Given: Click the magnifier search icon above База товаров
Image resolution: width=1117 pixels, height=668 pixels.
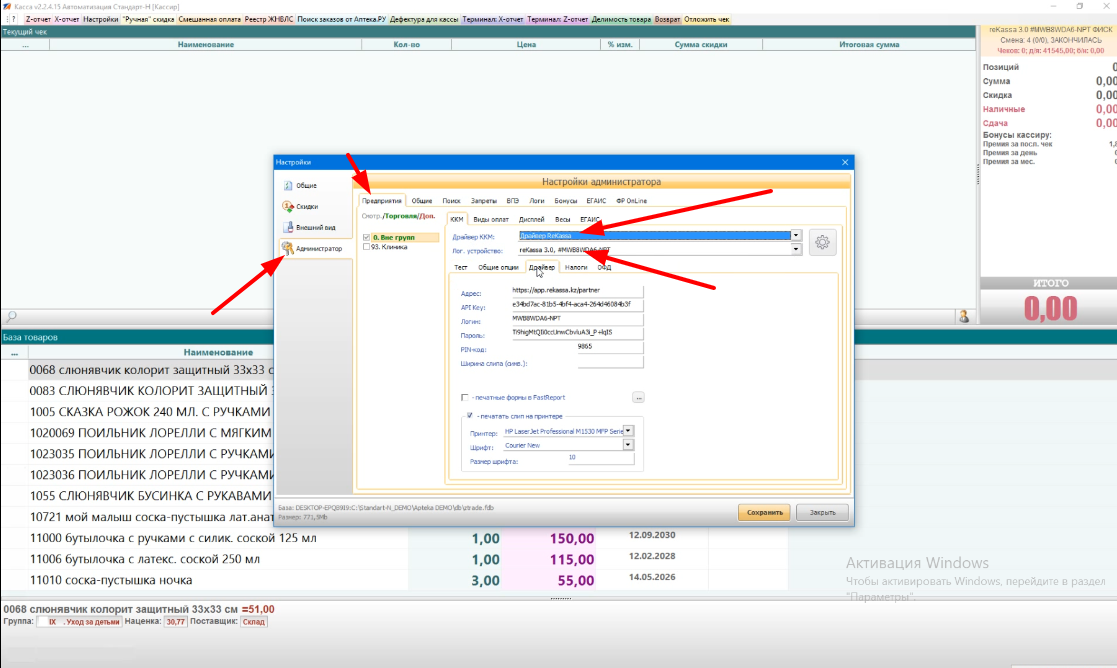Looking at the screenshot, I should (x=10, y=317).
